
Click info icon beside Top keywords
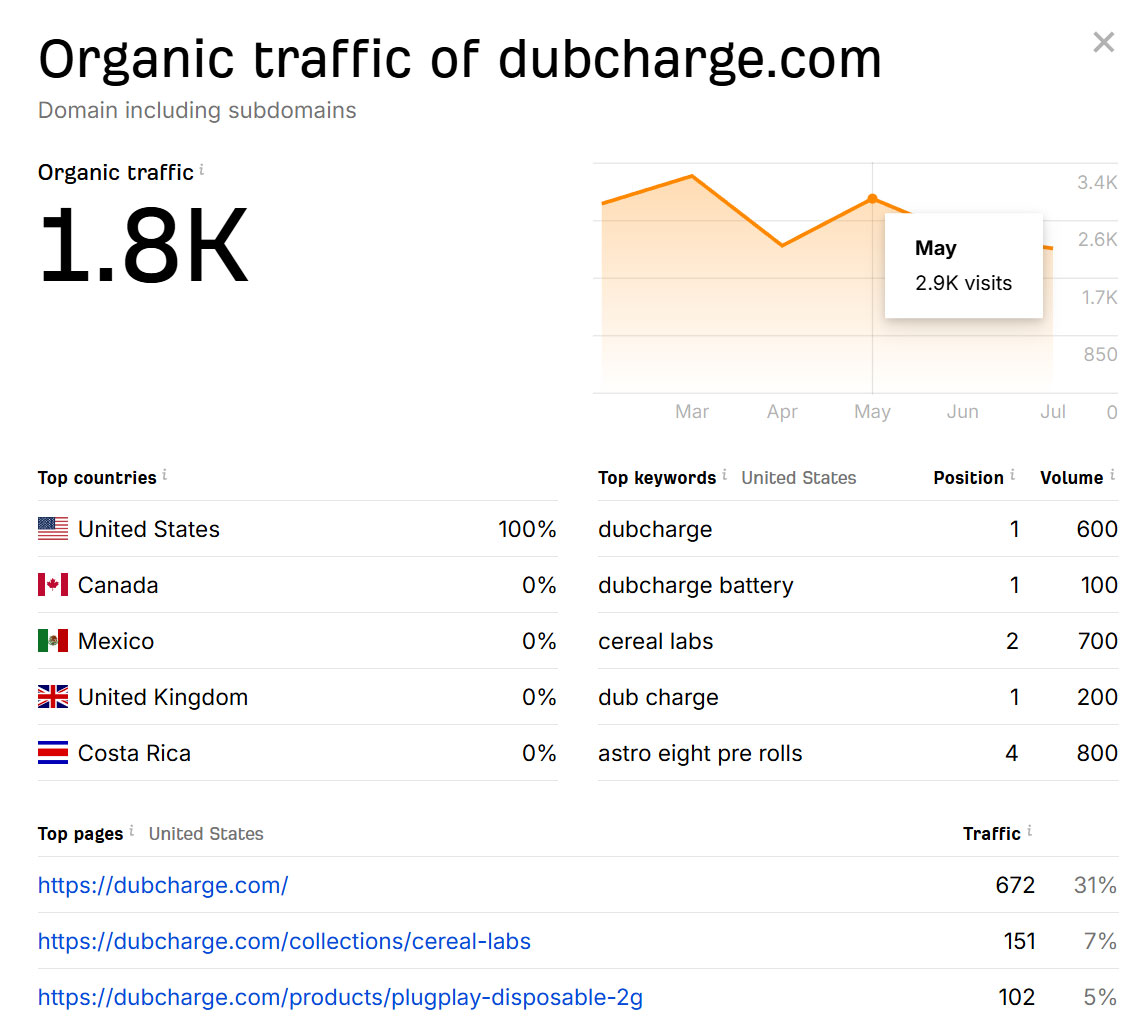coord(724,475)
